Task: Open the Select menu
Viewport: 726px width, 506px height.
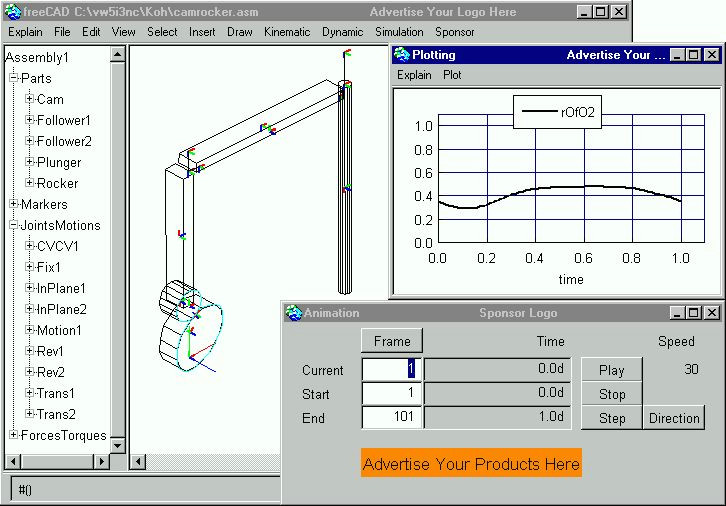Action: (163, 32)
